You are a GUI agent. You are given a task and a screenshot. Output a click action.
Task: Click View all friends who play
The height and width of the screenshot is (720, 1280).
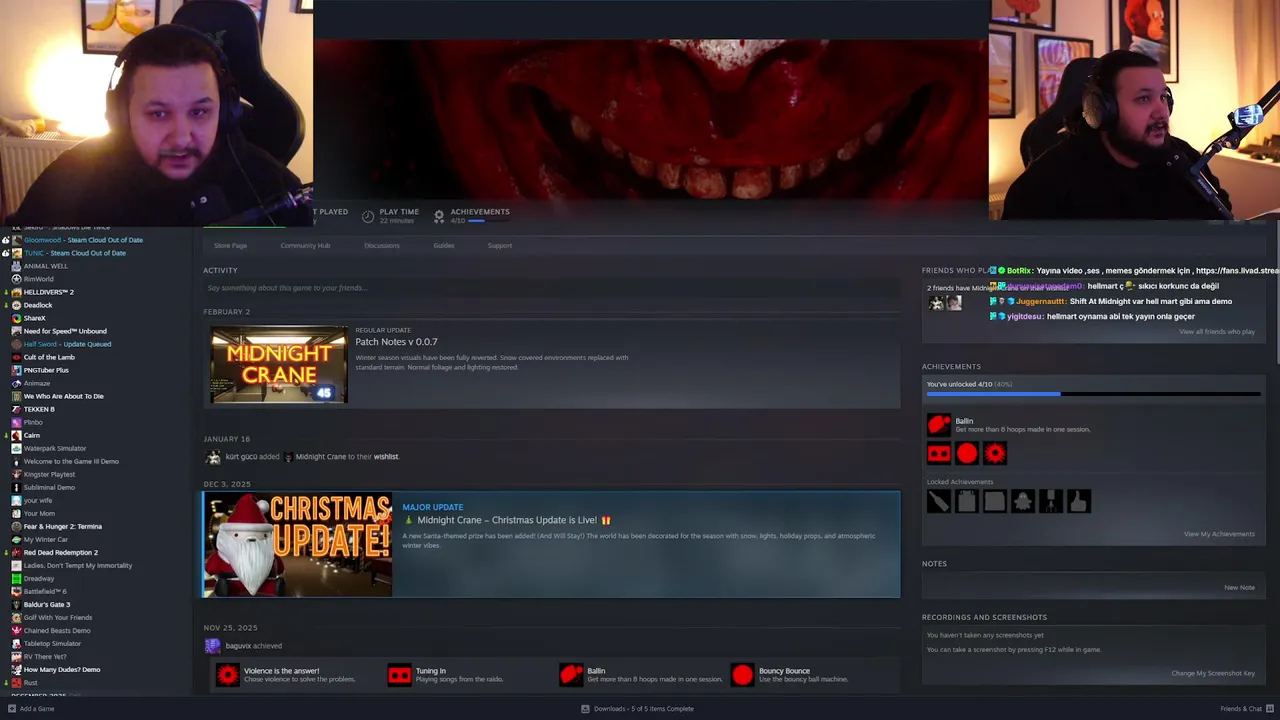pos(1217,332)
